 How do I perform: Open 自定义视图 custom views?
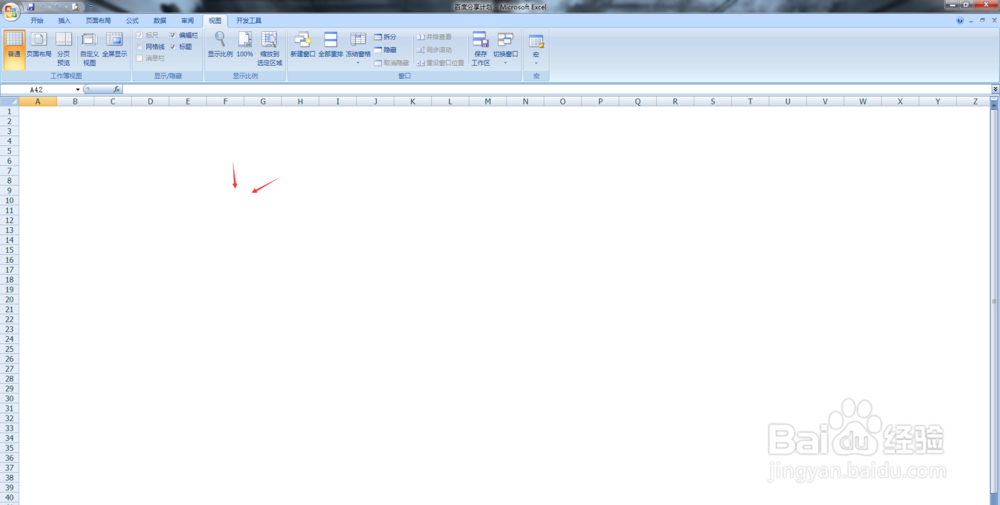click(x=89, y=49)
